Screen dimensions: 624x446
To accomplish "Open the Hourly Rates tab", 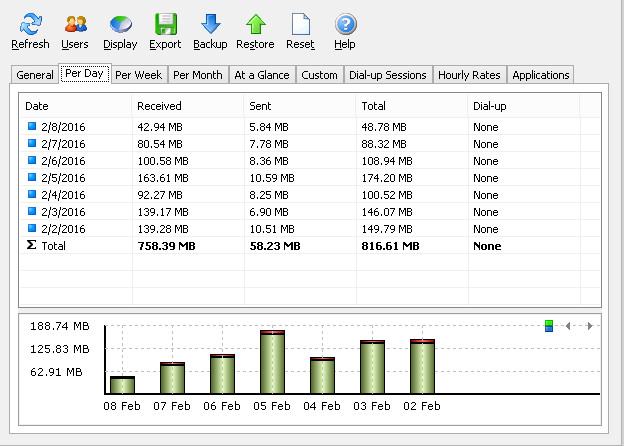I will tap(470, 75).
